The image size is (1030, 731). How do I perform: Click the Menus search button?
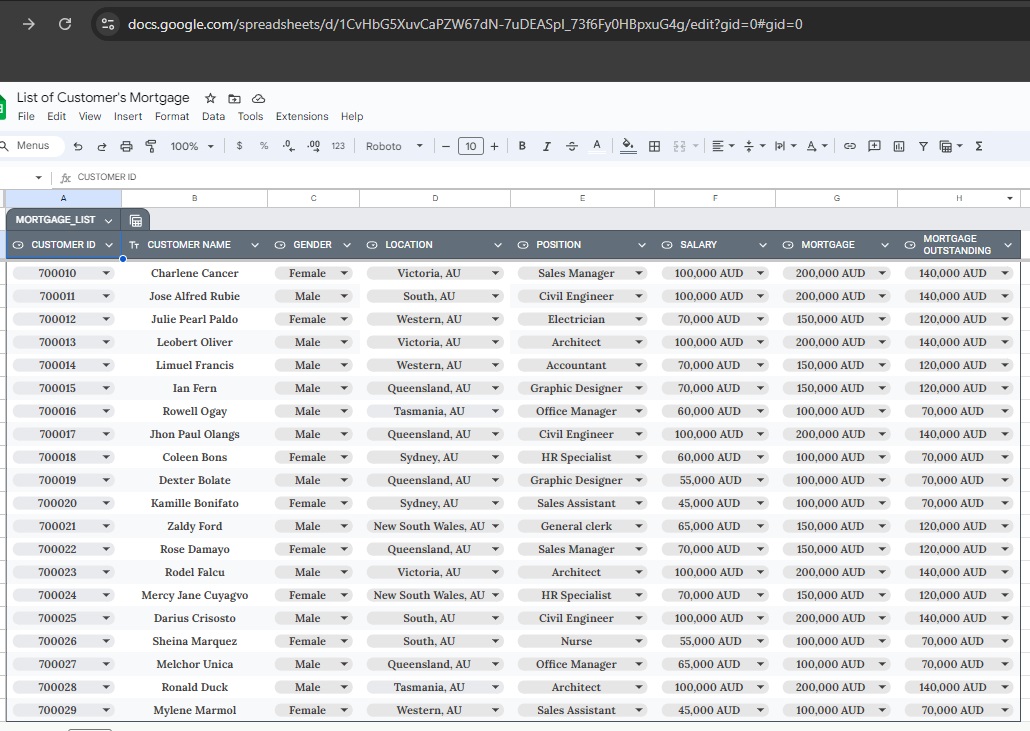click(x=32, y=146)
